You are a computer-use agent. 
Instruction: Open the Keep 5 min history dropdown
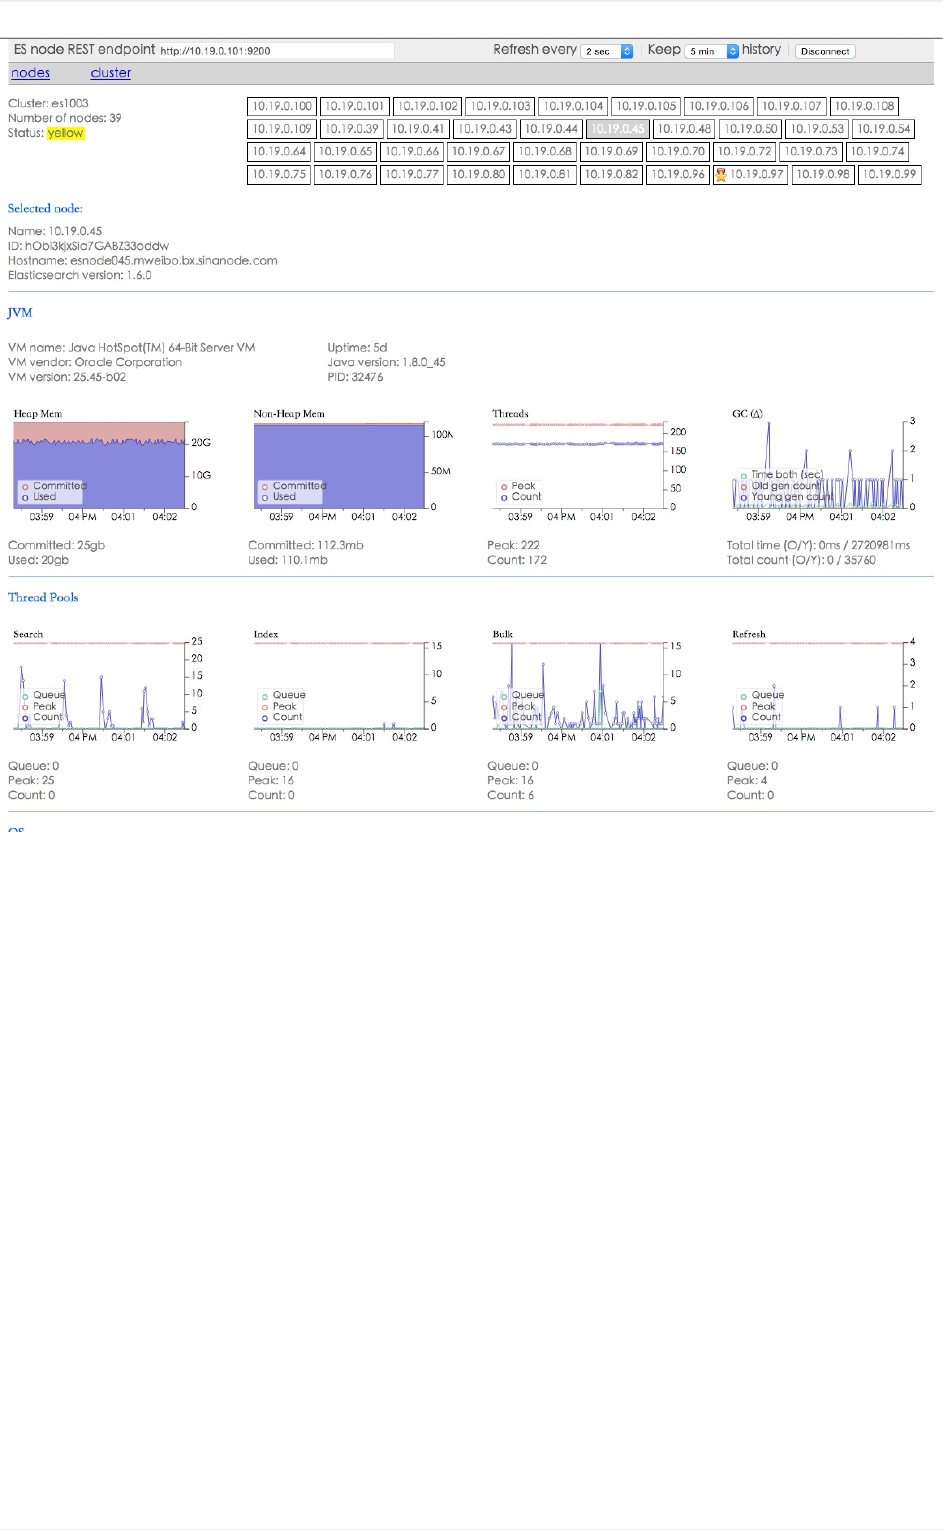coord(712,51)
